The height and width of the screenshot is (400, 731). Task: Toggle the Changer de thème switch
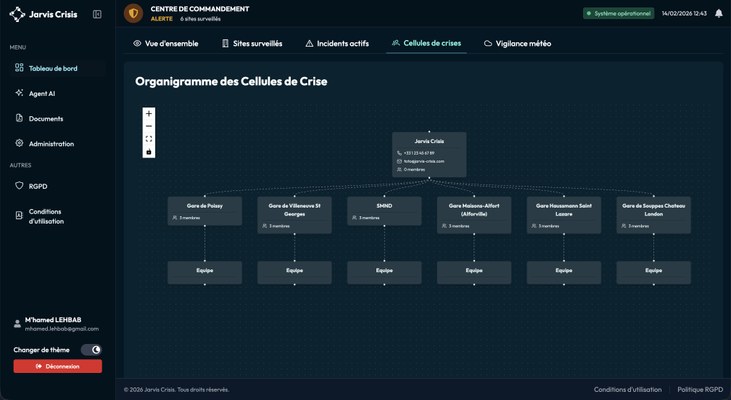(91, 350)
